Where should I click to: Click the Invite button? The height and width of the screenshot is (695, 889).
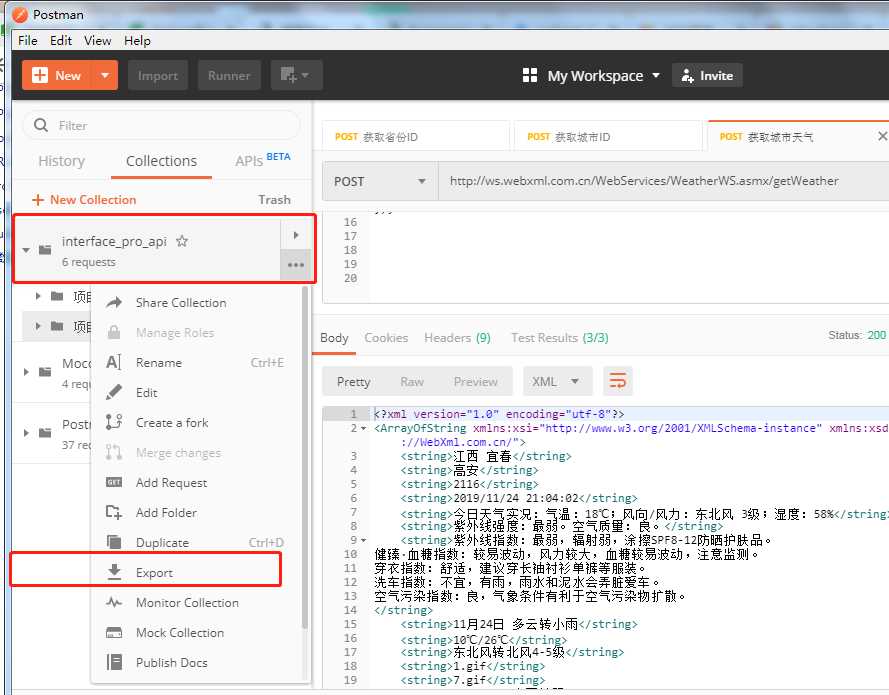pyautogui.click(x=707, y=75)
